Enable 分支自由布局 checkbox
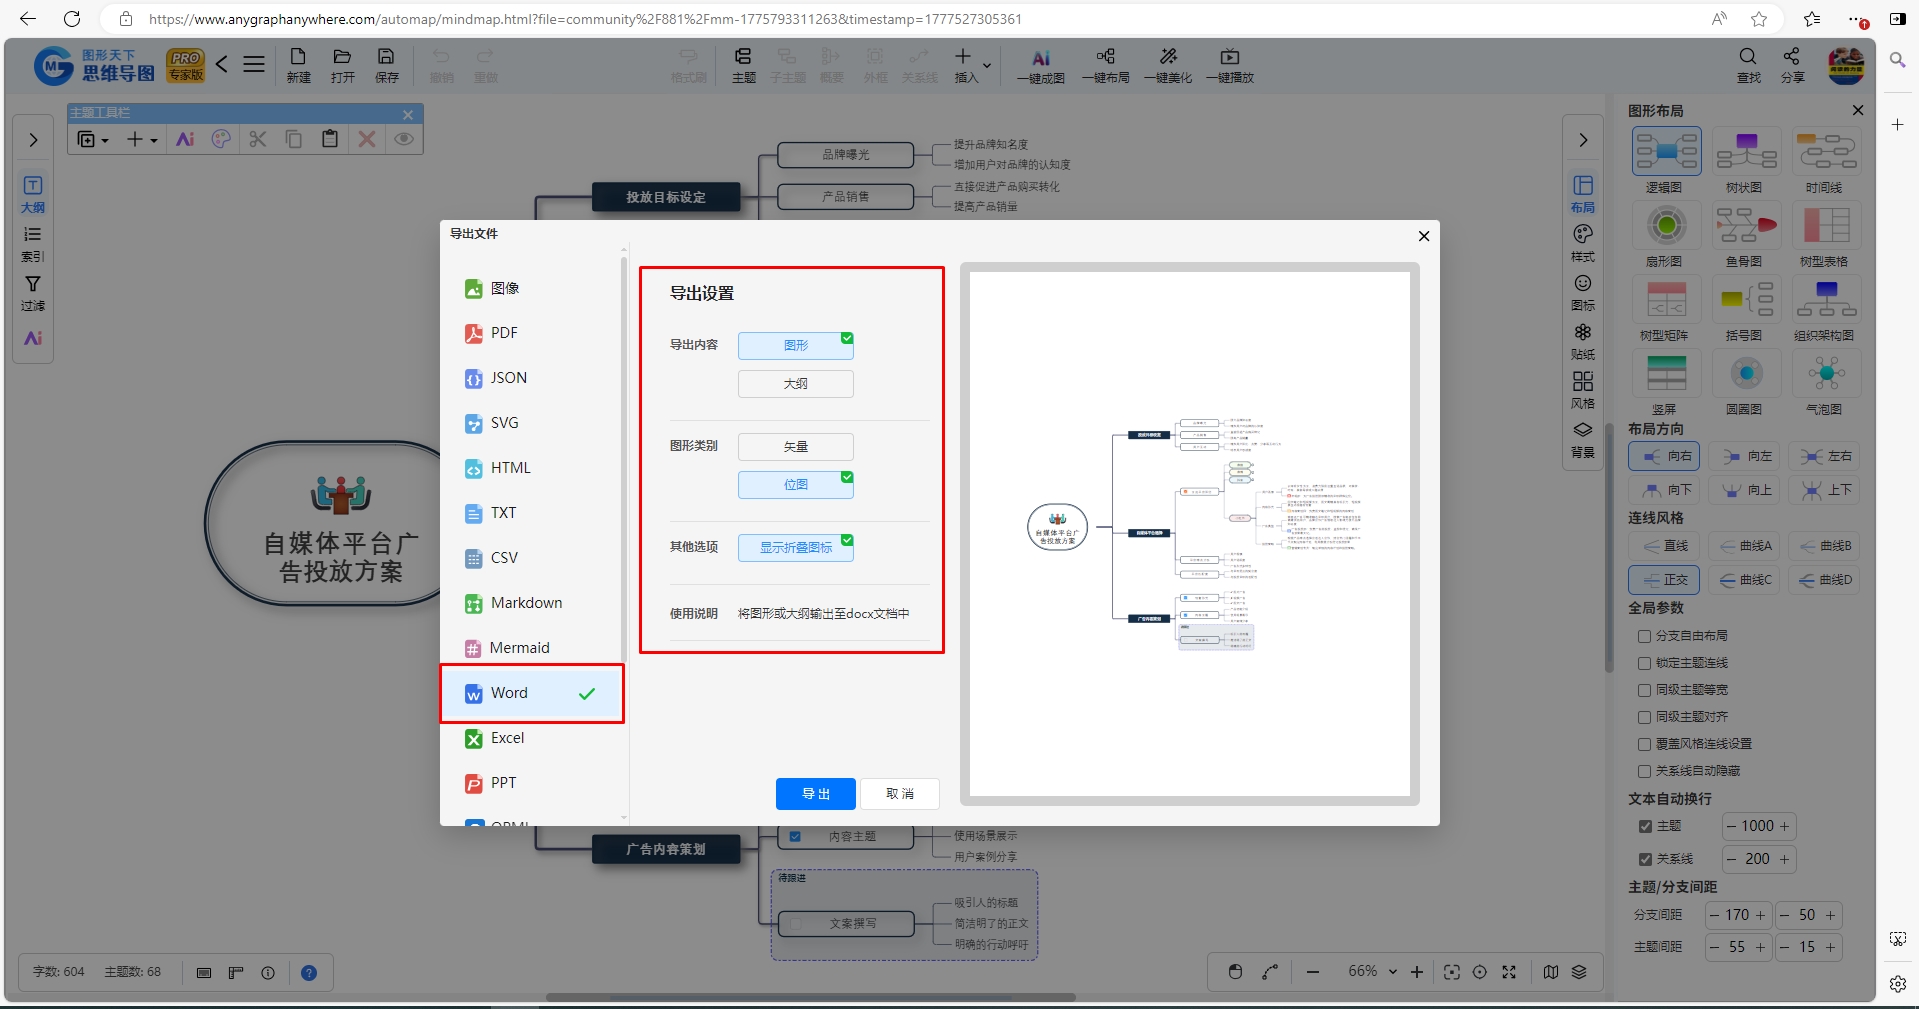Image resolution: width=1919 pixels, height=1009 pixels. (1644, 636)
